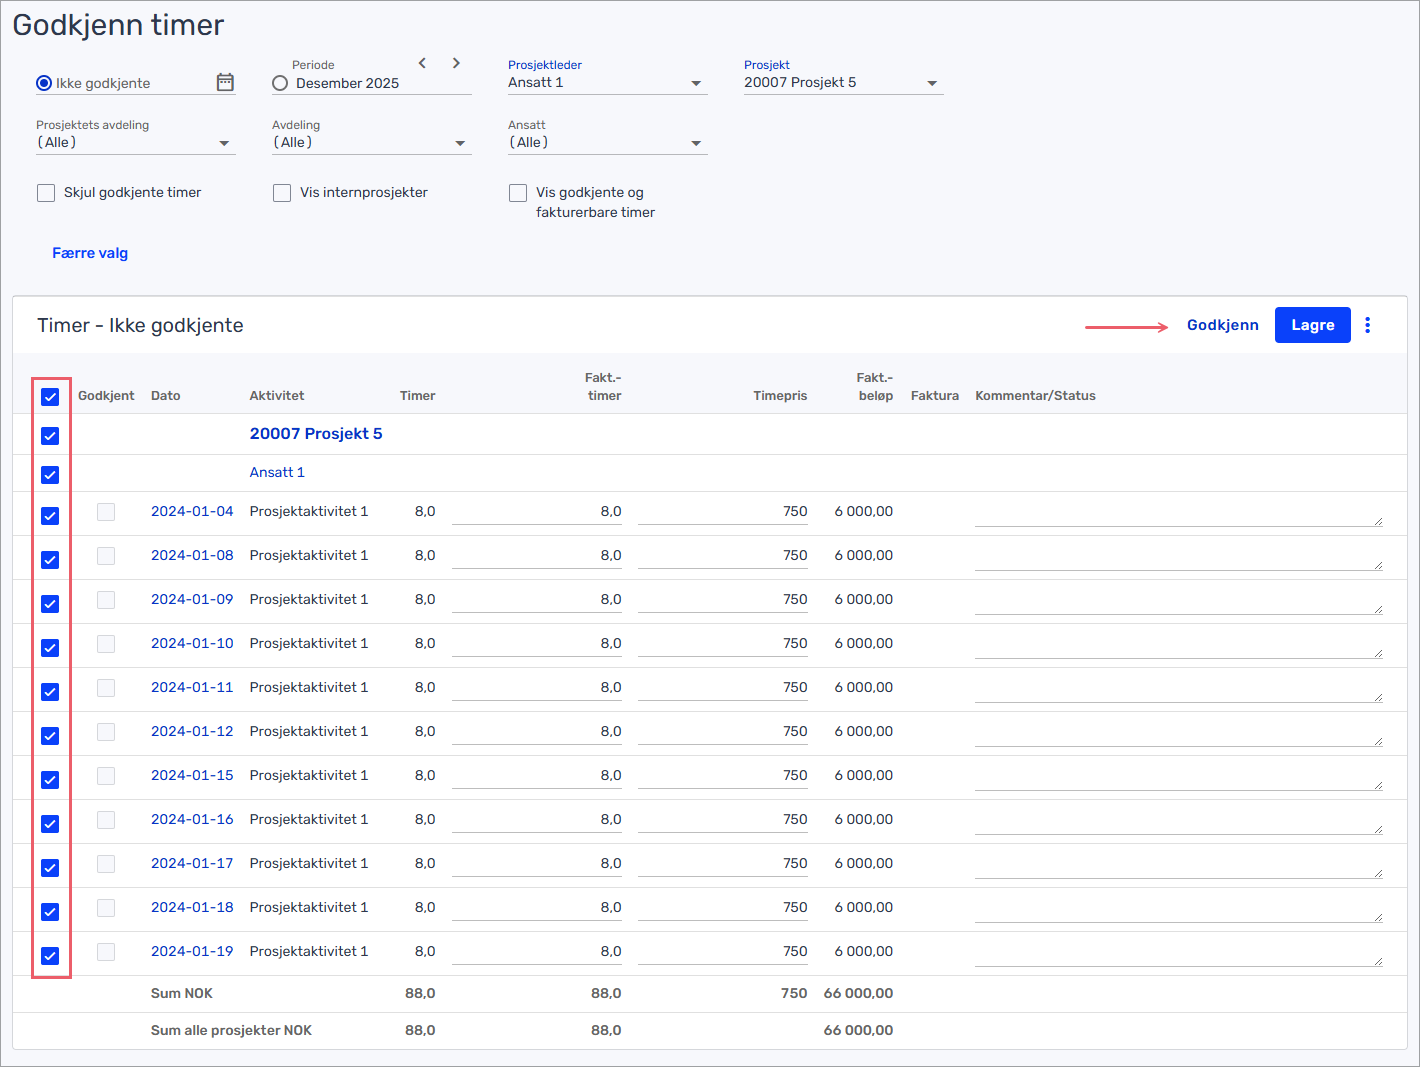Viewport: 1420px width, 1067px height.
Task: Click the Timepris field for 2024-01-10
Action: (722, 644)
